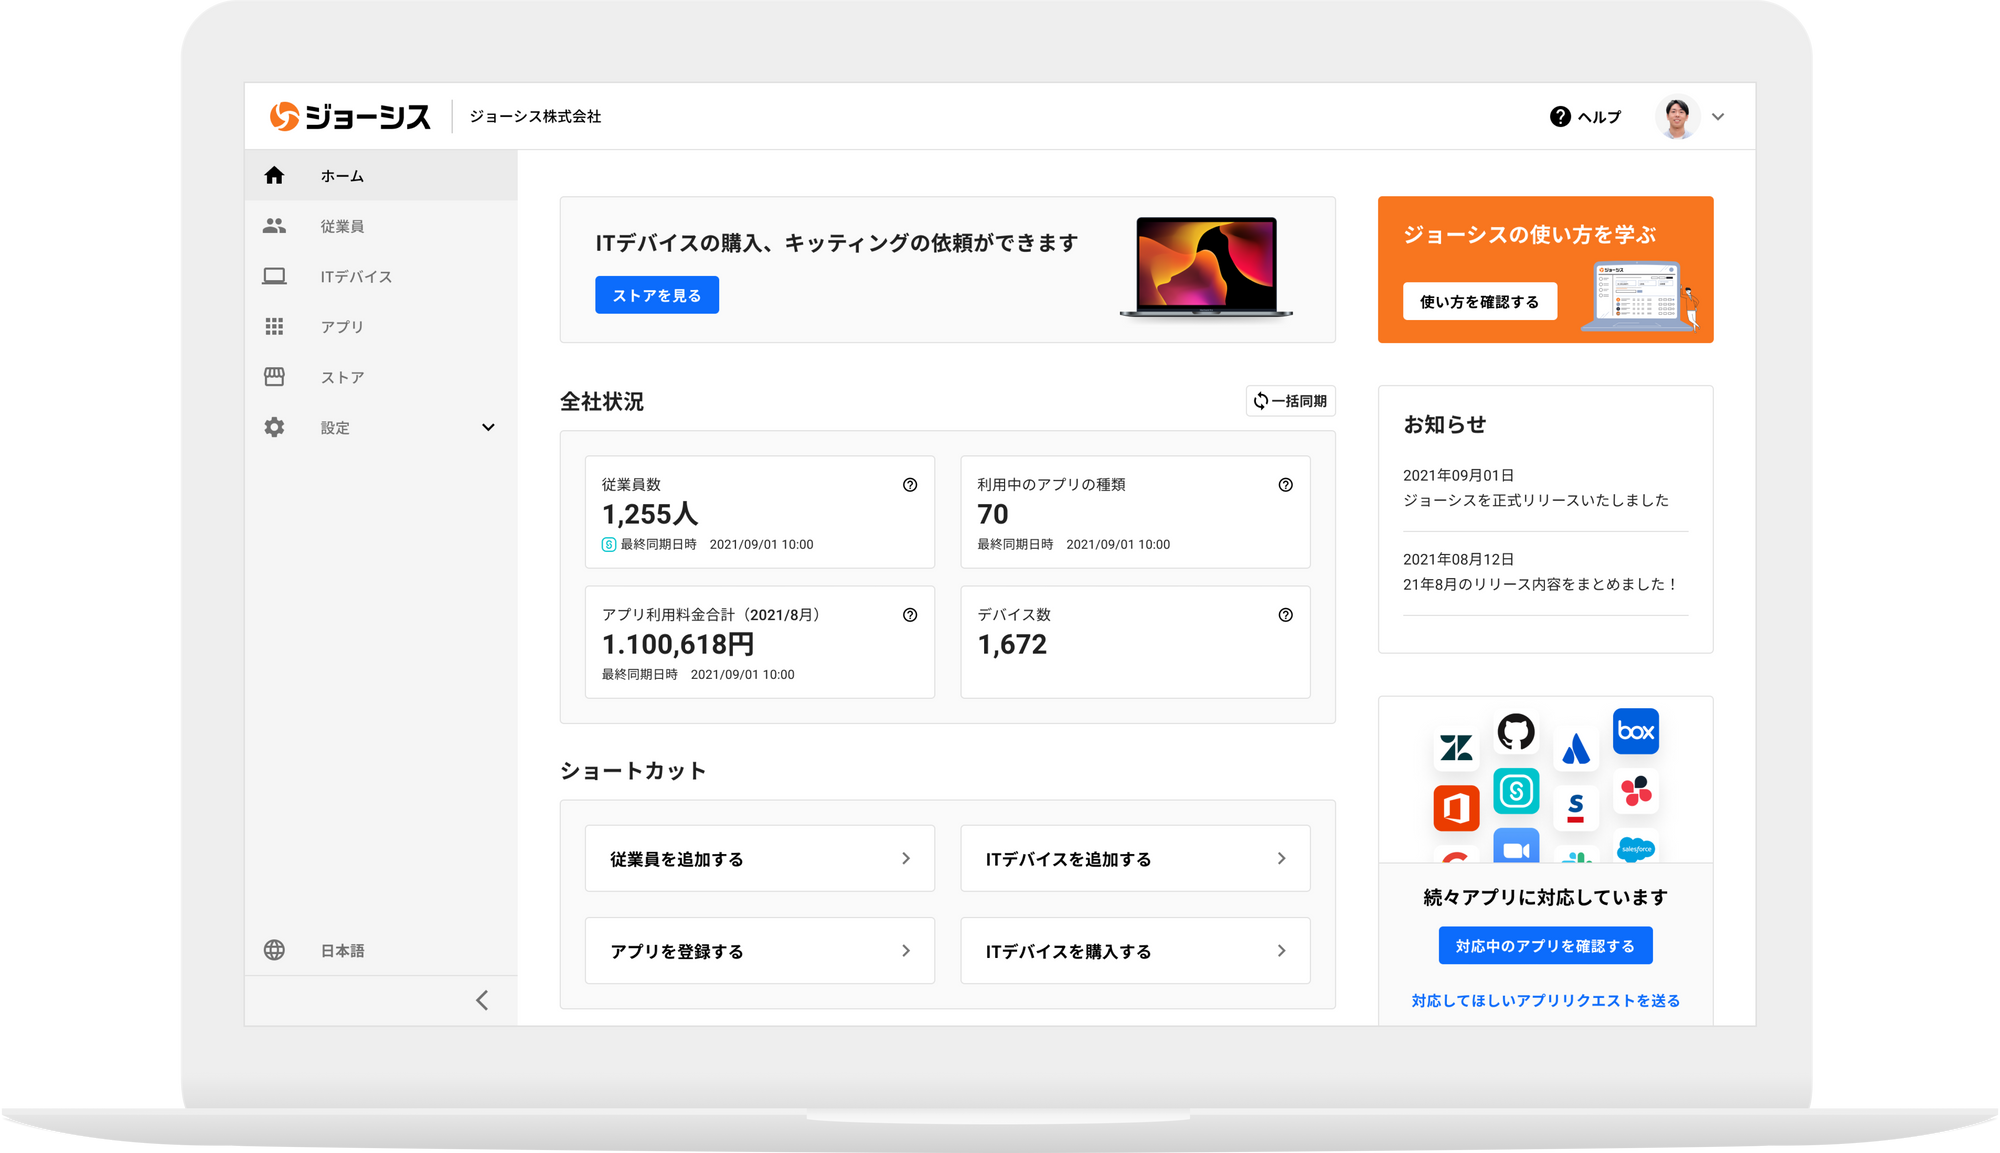Click the ストアを見る button

click(x=657, y=294)
